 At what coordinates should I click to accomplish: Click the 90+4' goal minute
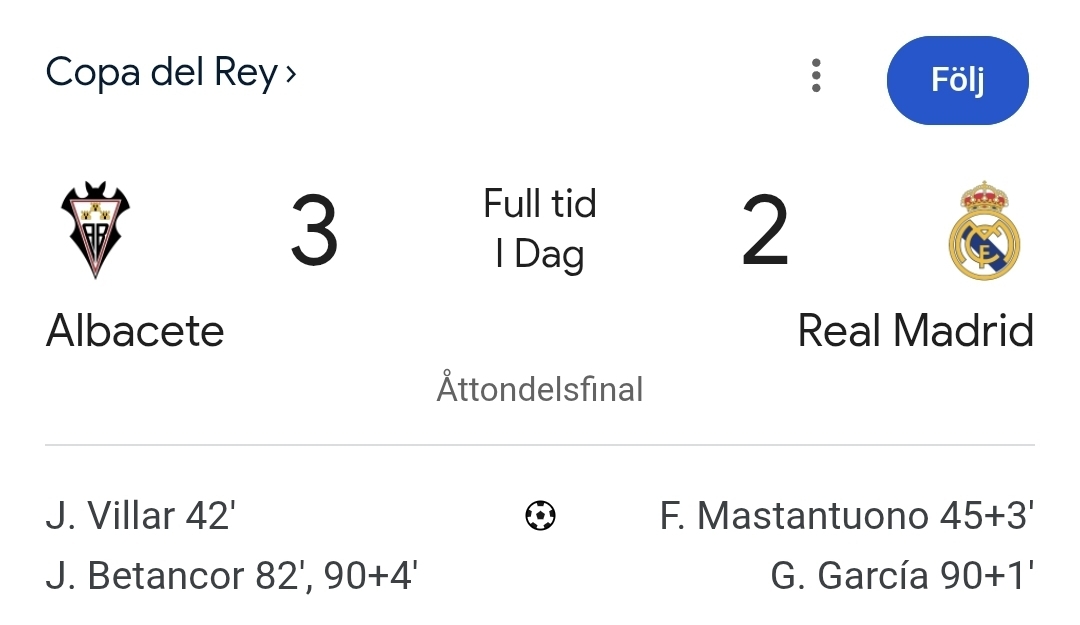(x=372, y=576)
